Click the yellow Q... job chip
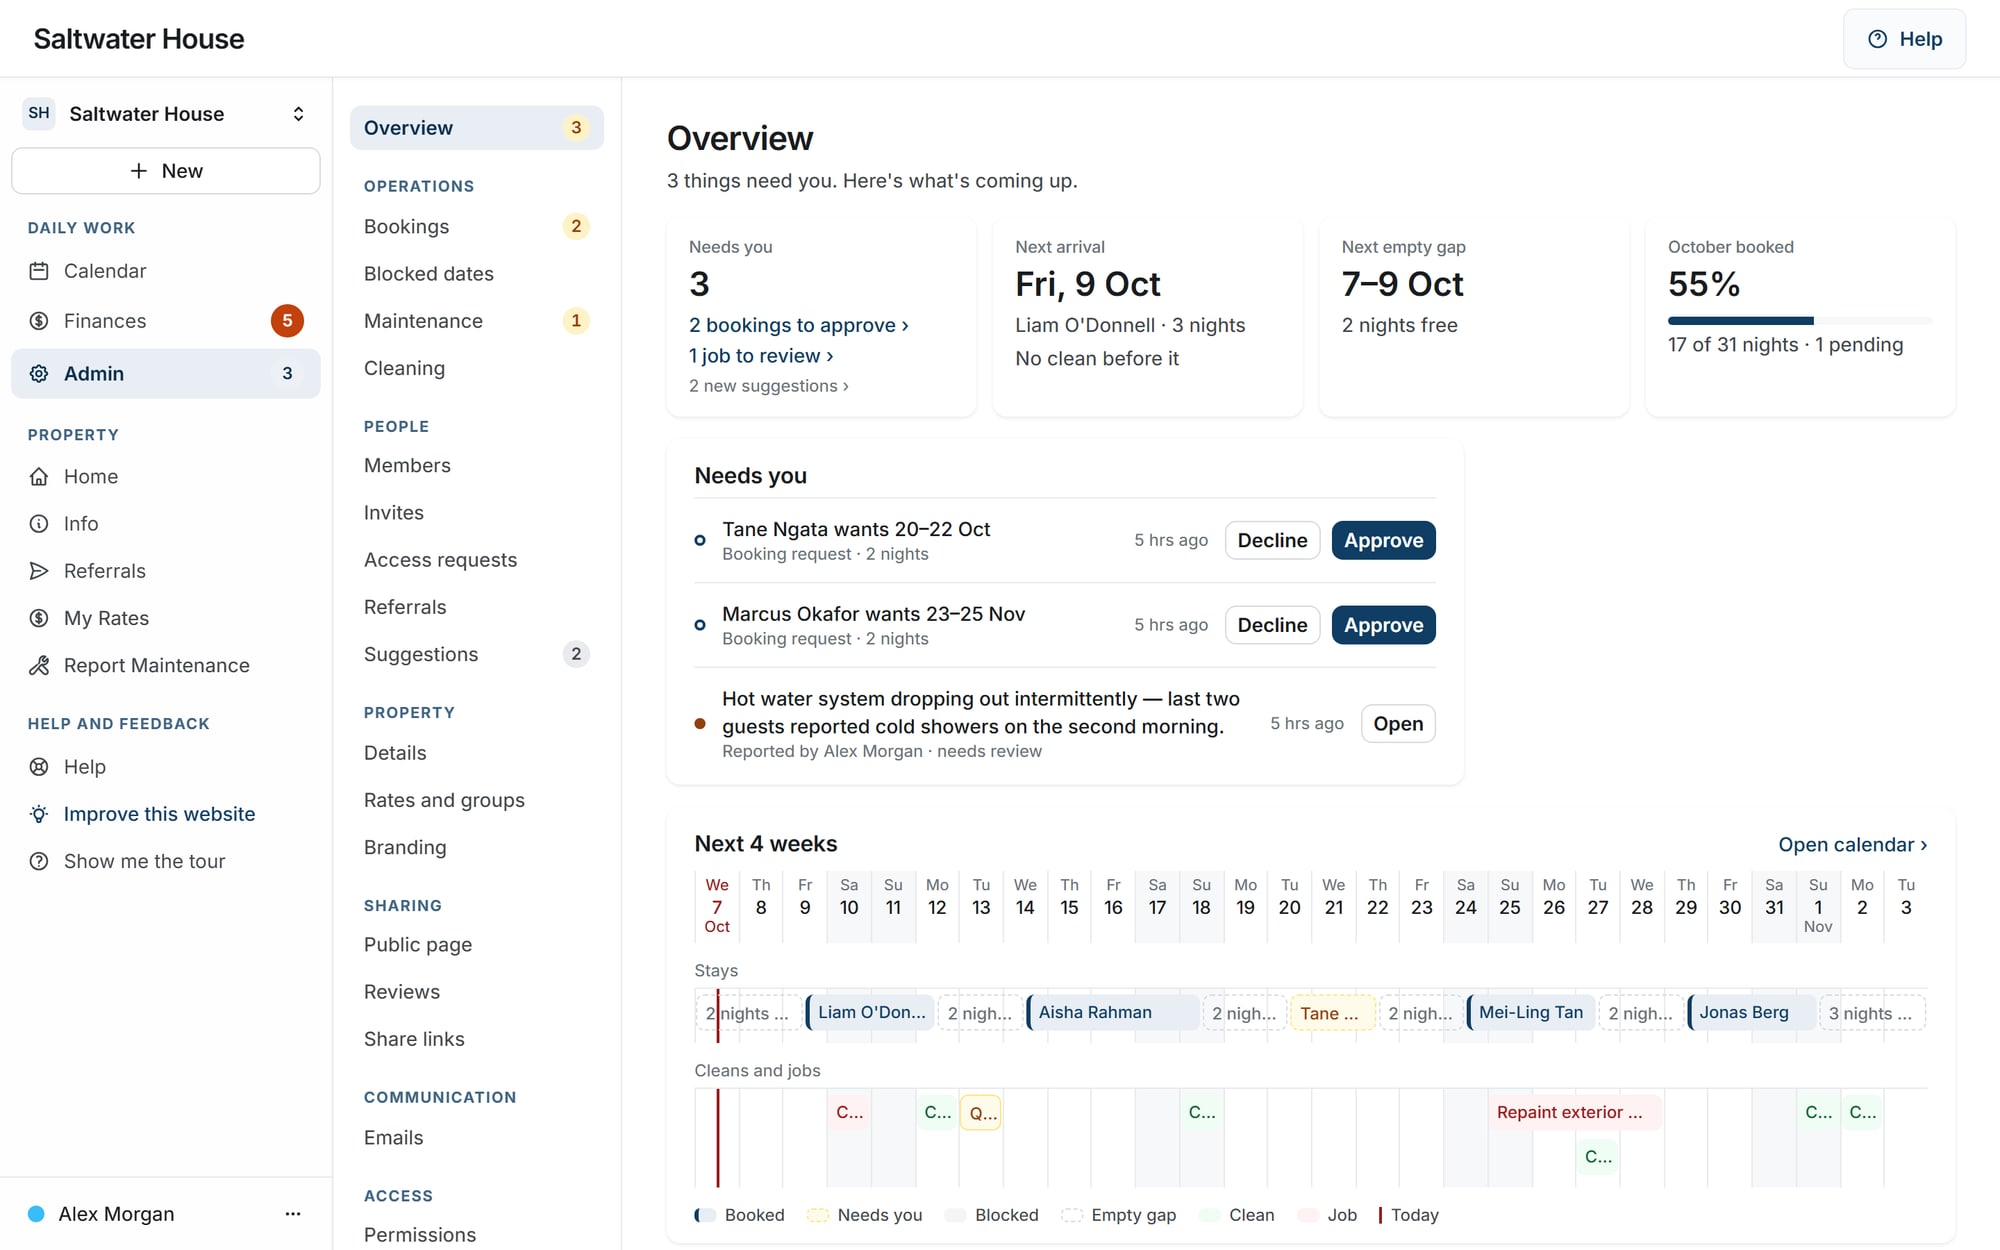2000x1250 pixels. tap(981, 1112)
